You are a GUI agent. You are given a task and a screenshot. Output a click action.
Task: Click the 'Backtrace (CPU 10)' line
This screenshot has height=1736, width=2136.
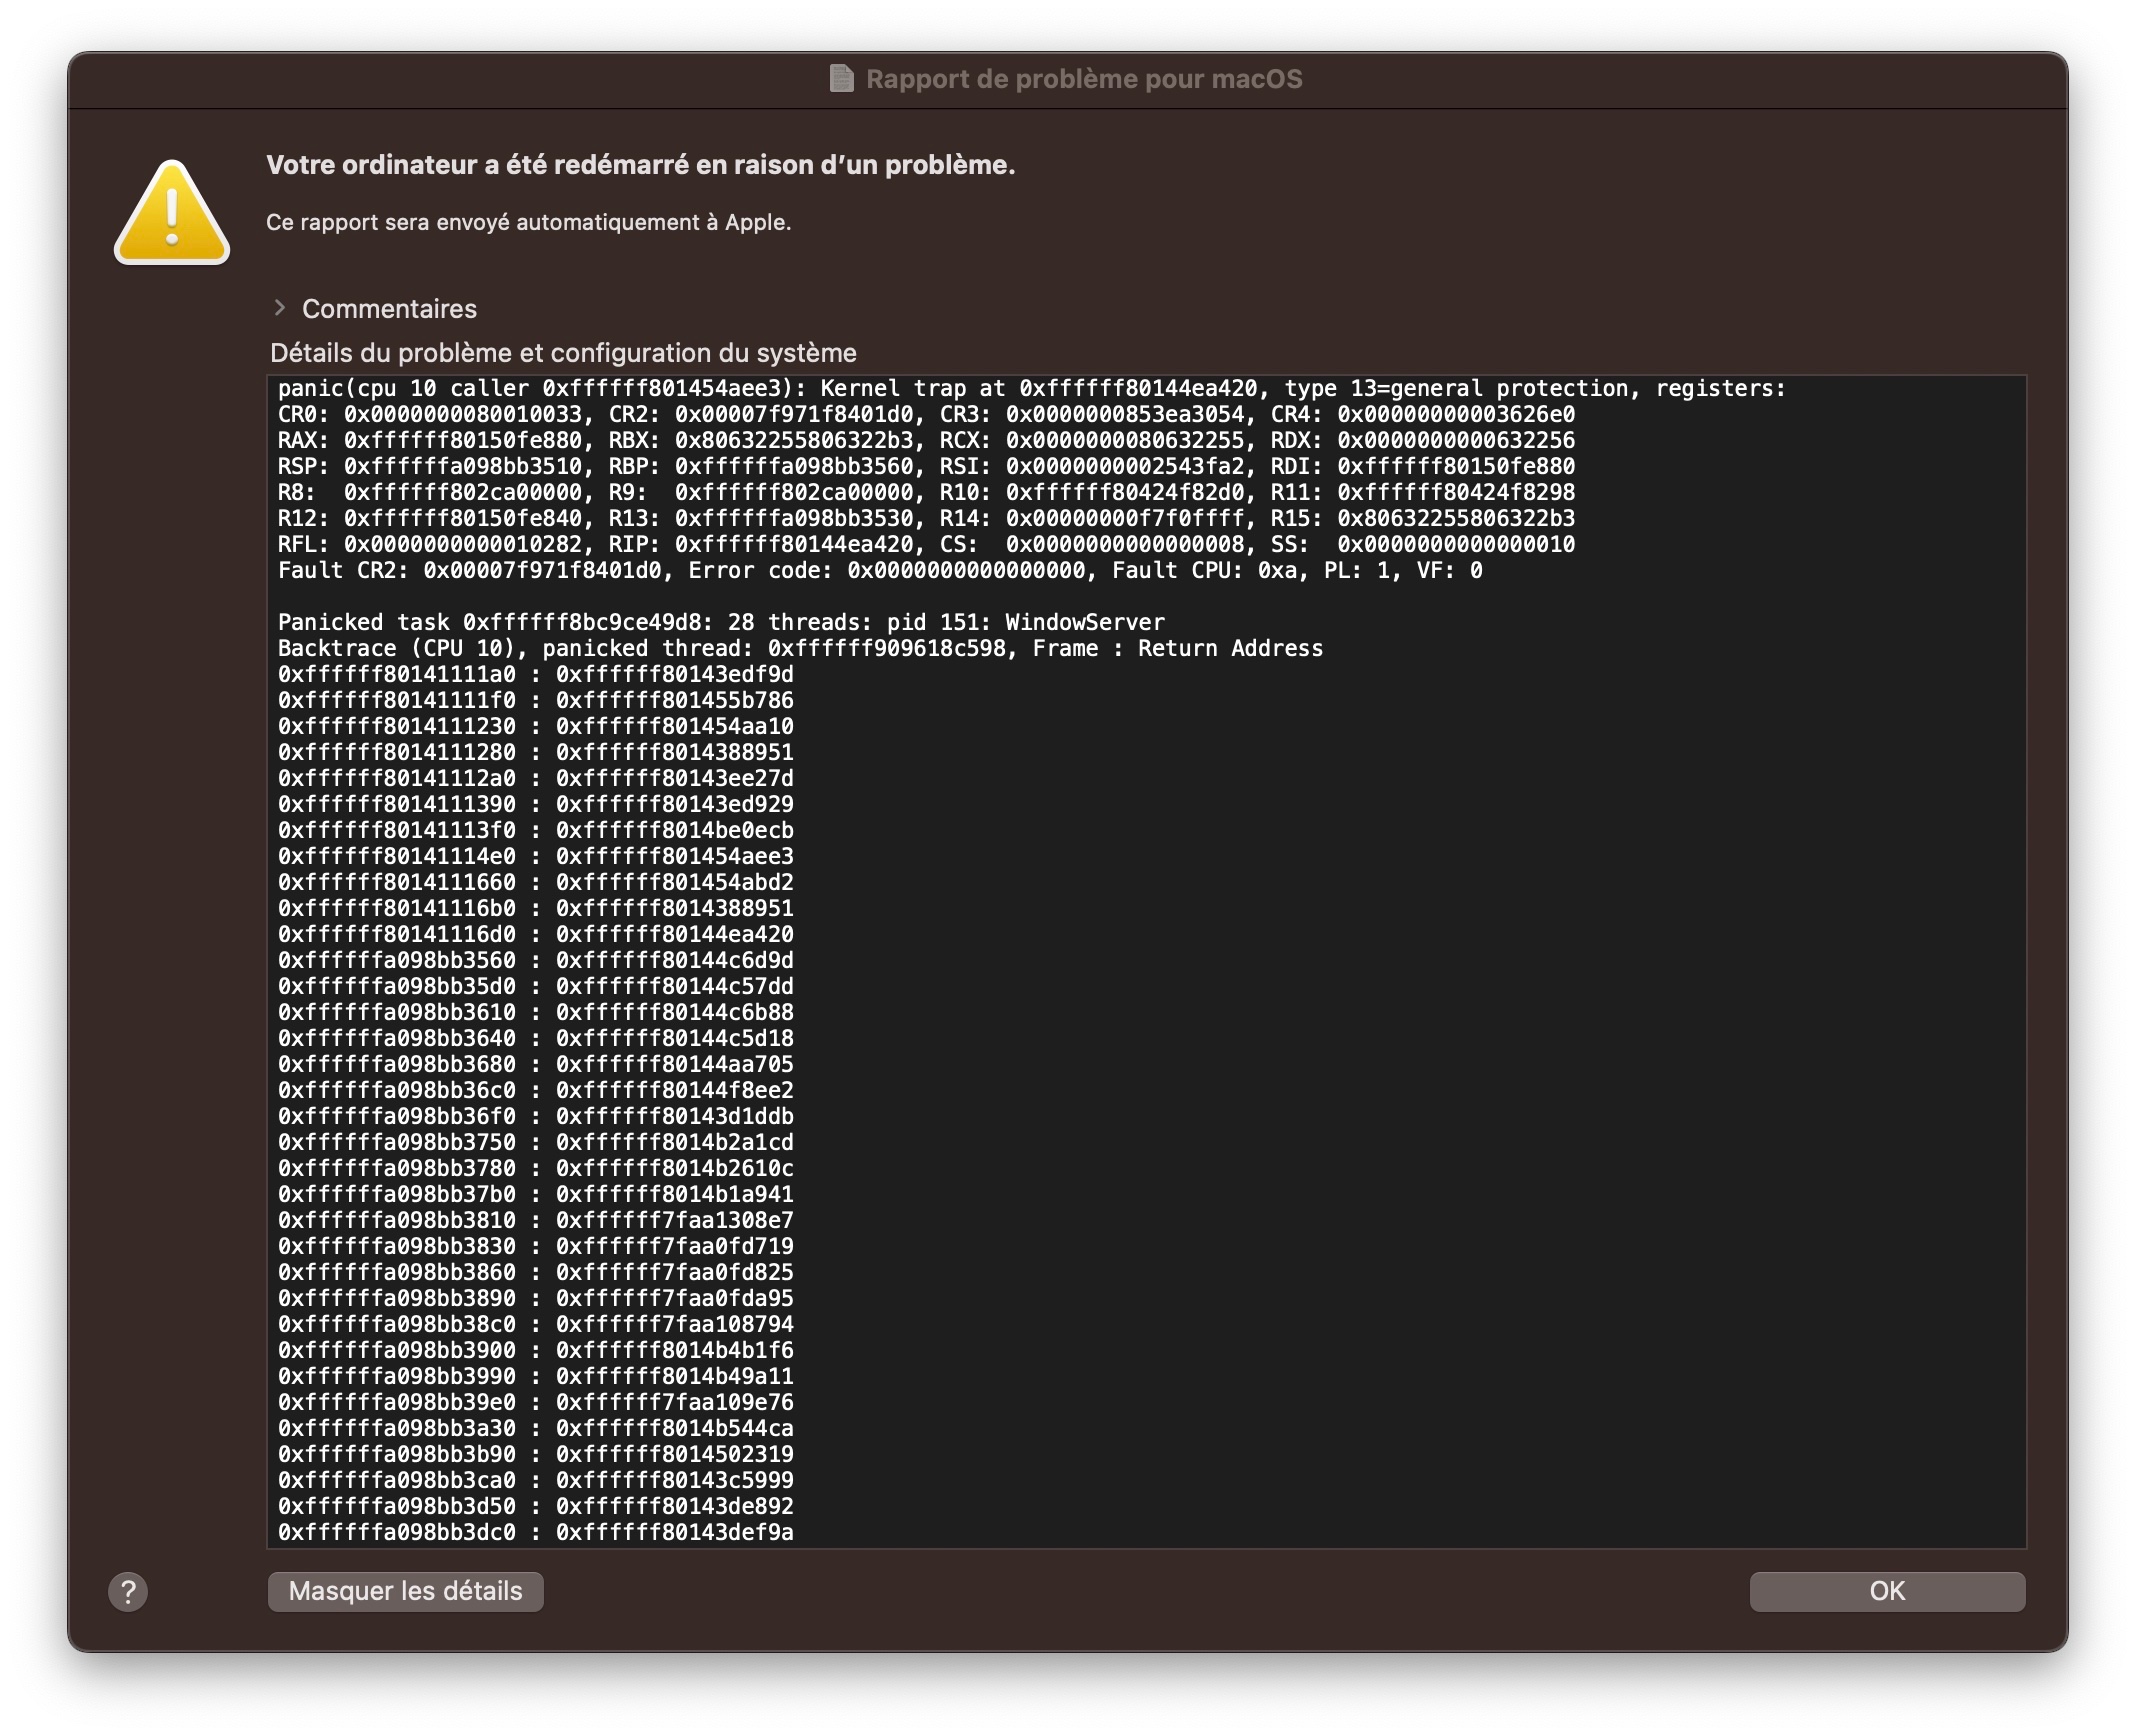(x=800, y=648)
